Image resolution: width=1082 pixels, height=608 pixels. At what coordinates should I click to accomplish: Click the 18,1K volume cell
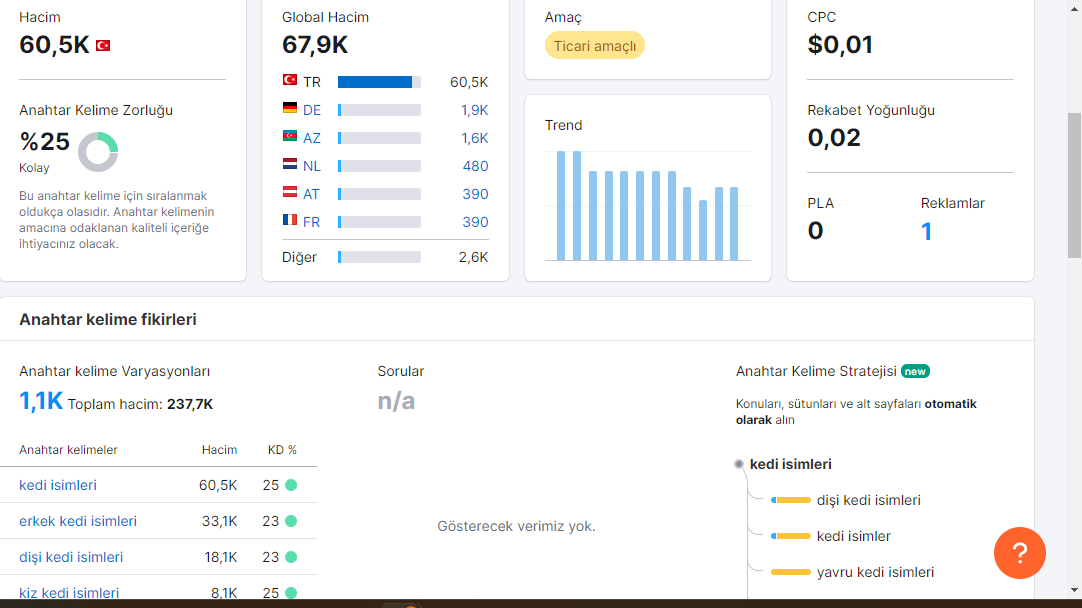(x=221, y=557)
